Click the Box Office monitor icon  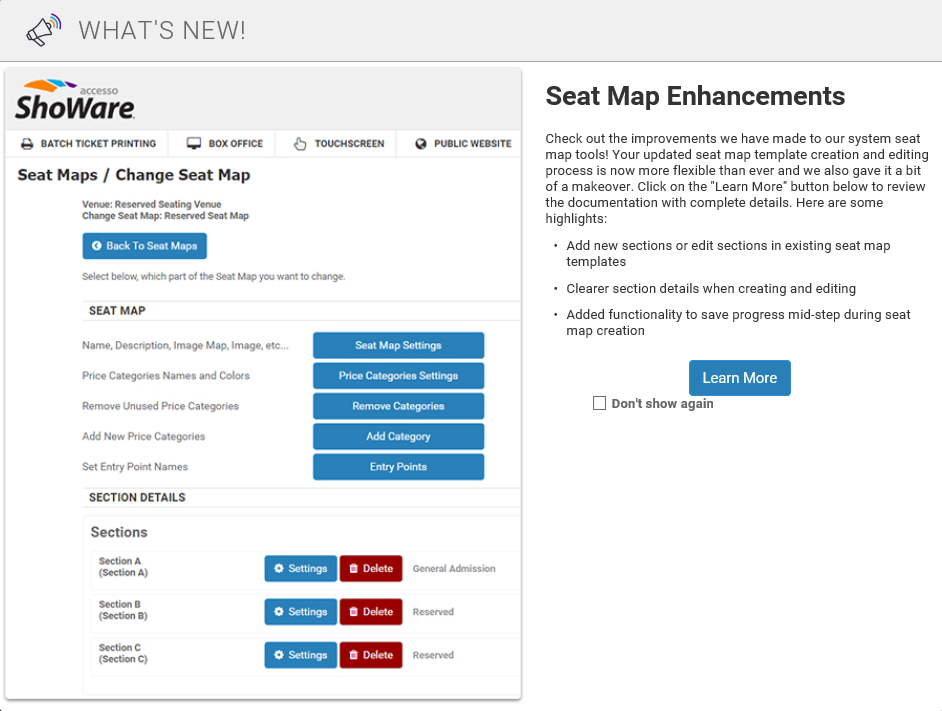pos(194,144)
